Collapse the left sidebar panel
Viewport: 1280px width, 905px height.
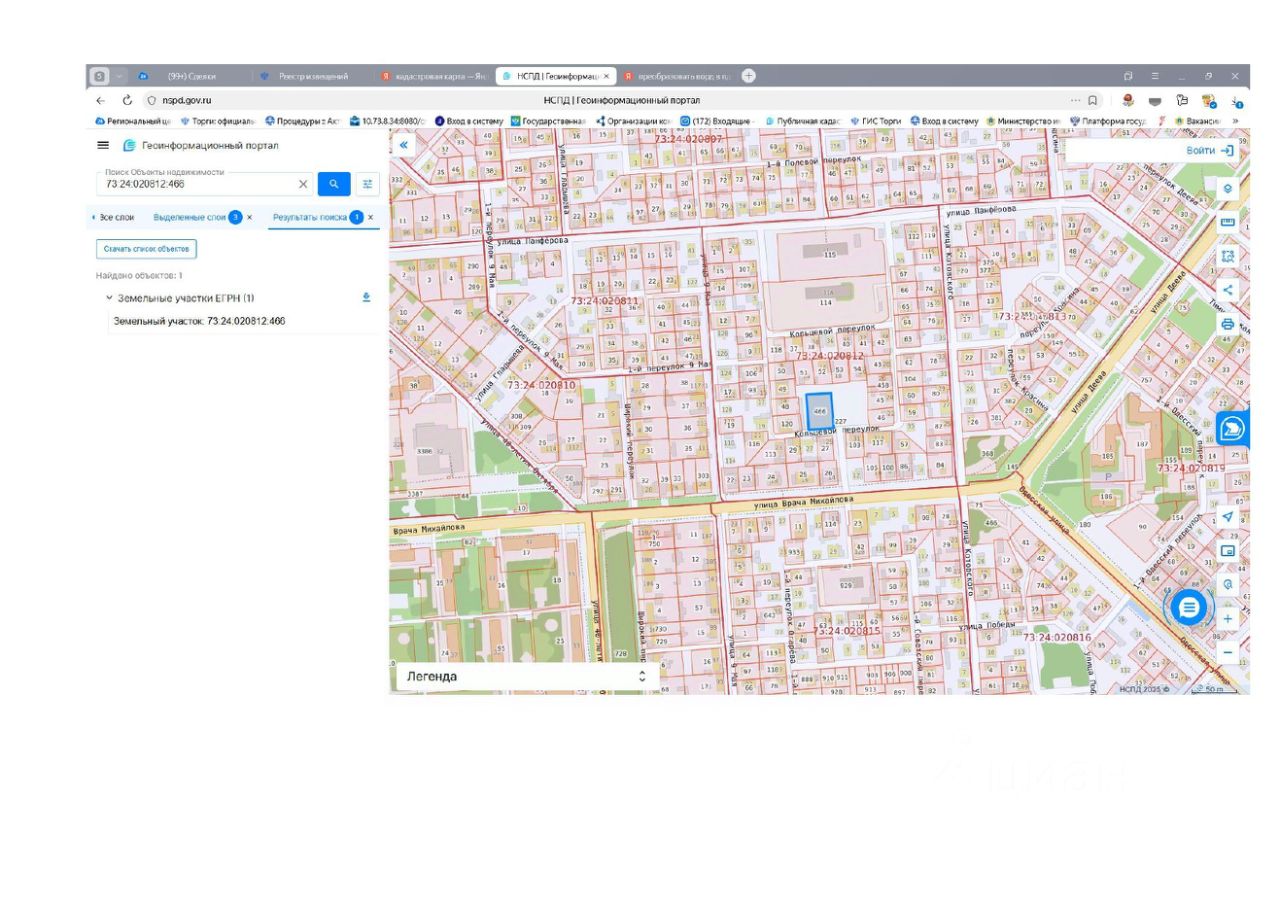coord(404,145)
